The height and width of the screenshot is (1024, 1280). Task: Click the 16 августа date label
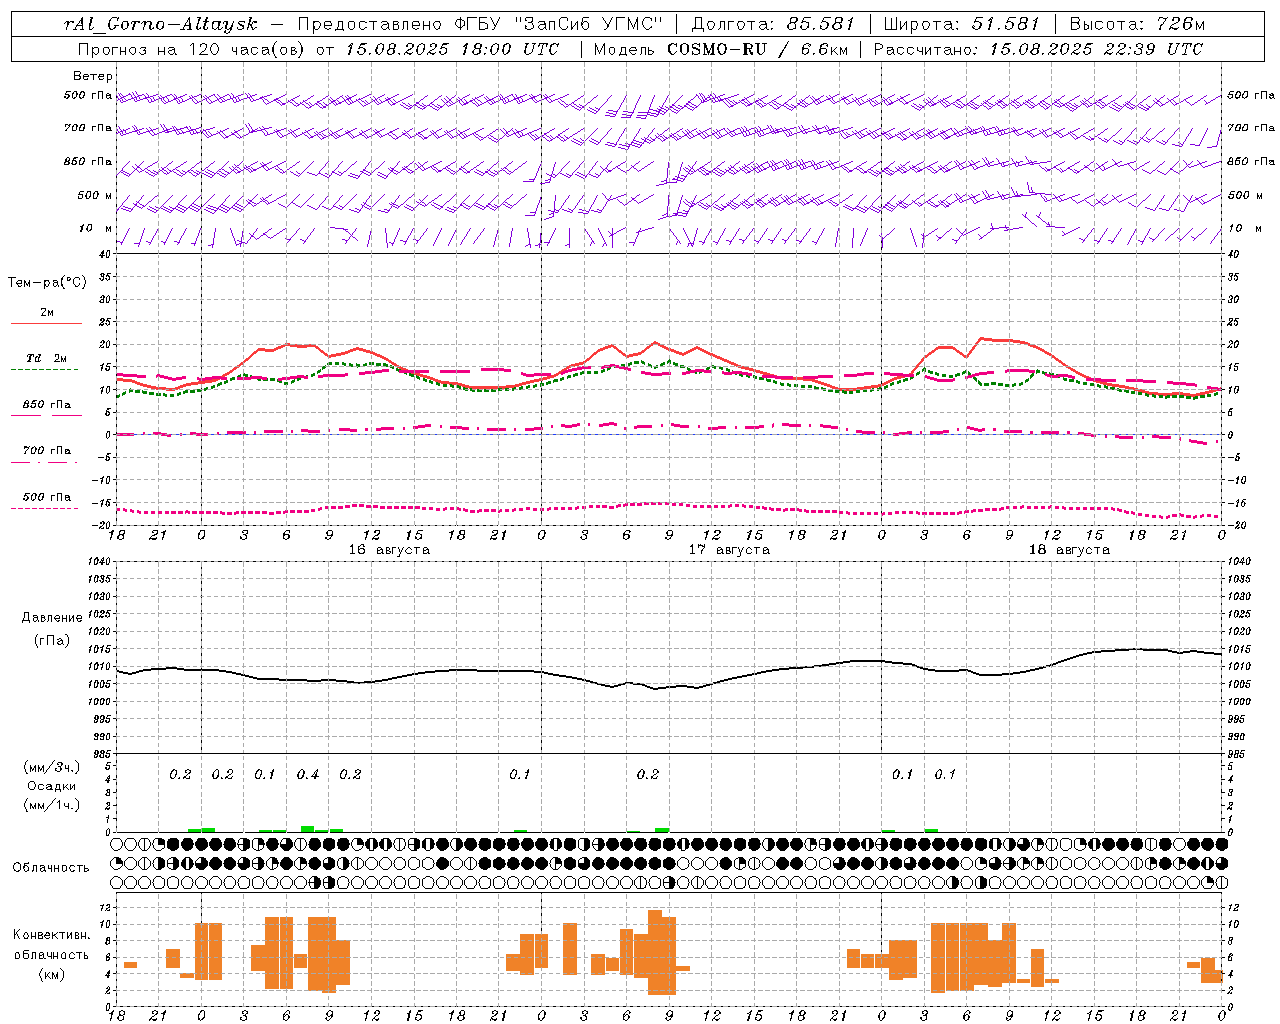click(x=389, y=550)
